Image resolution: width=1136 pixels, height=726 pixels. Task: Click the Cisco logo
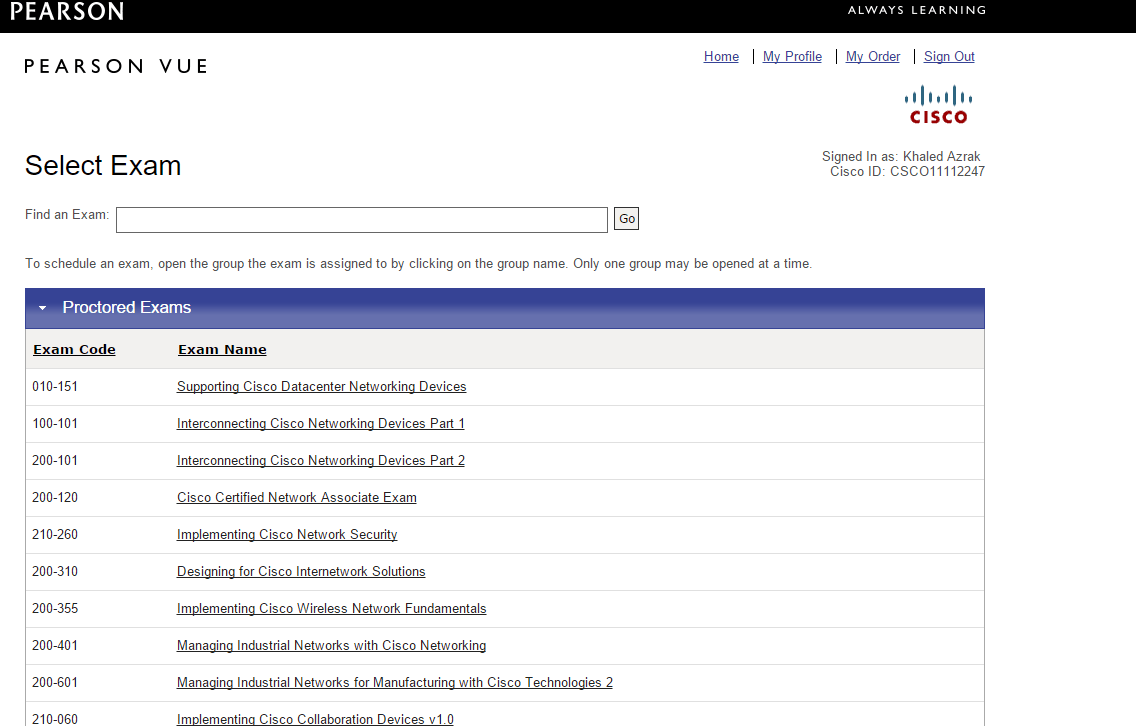[x=938, y=105]
